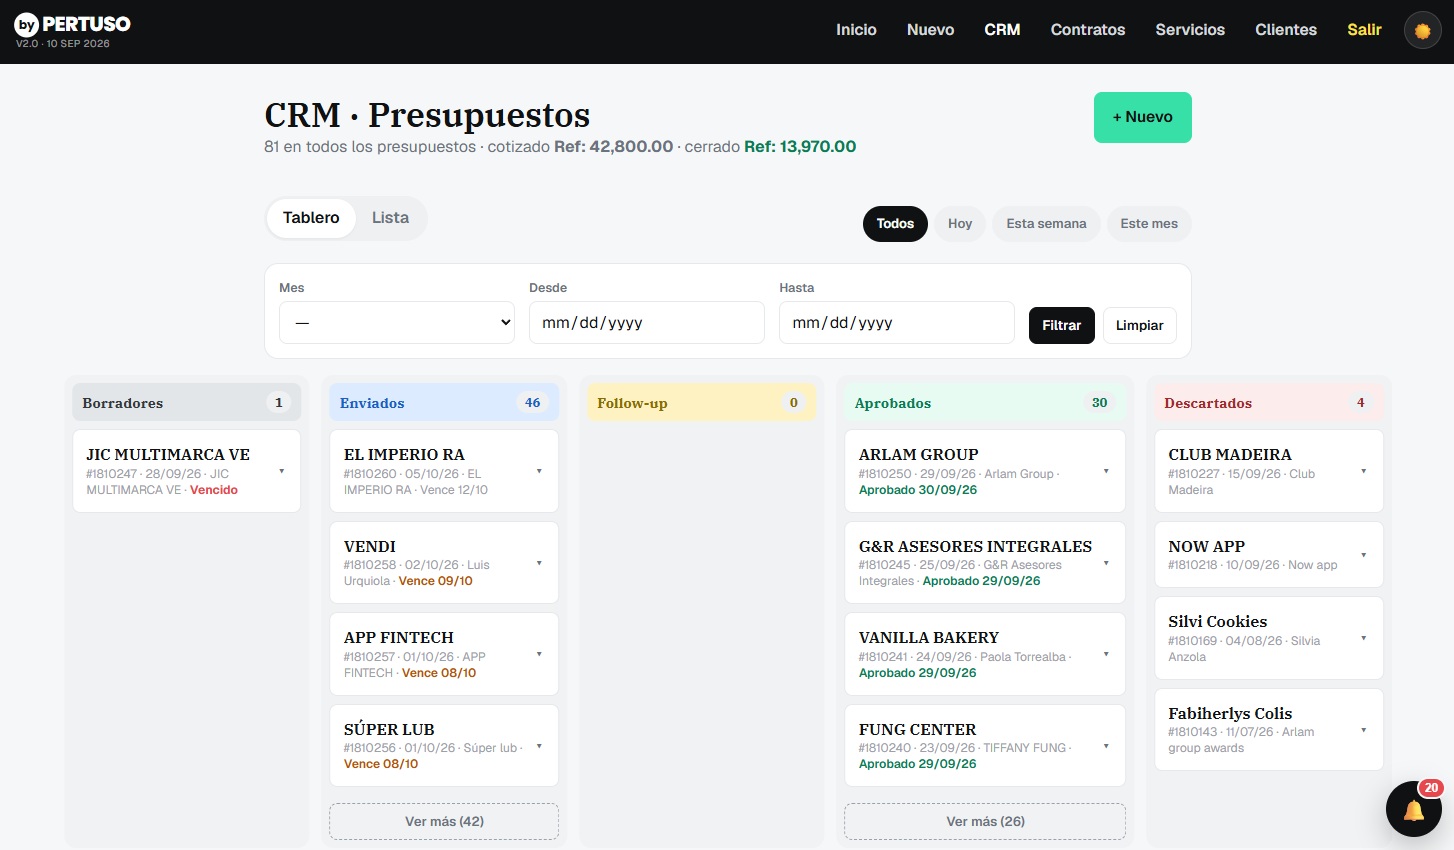
Task: Show more Aprobados with Ver más (26)
Action: pyautogui.click(x=985, y=821)
